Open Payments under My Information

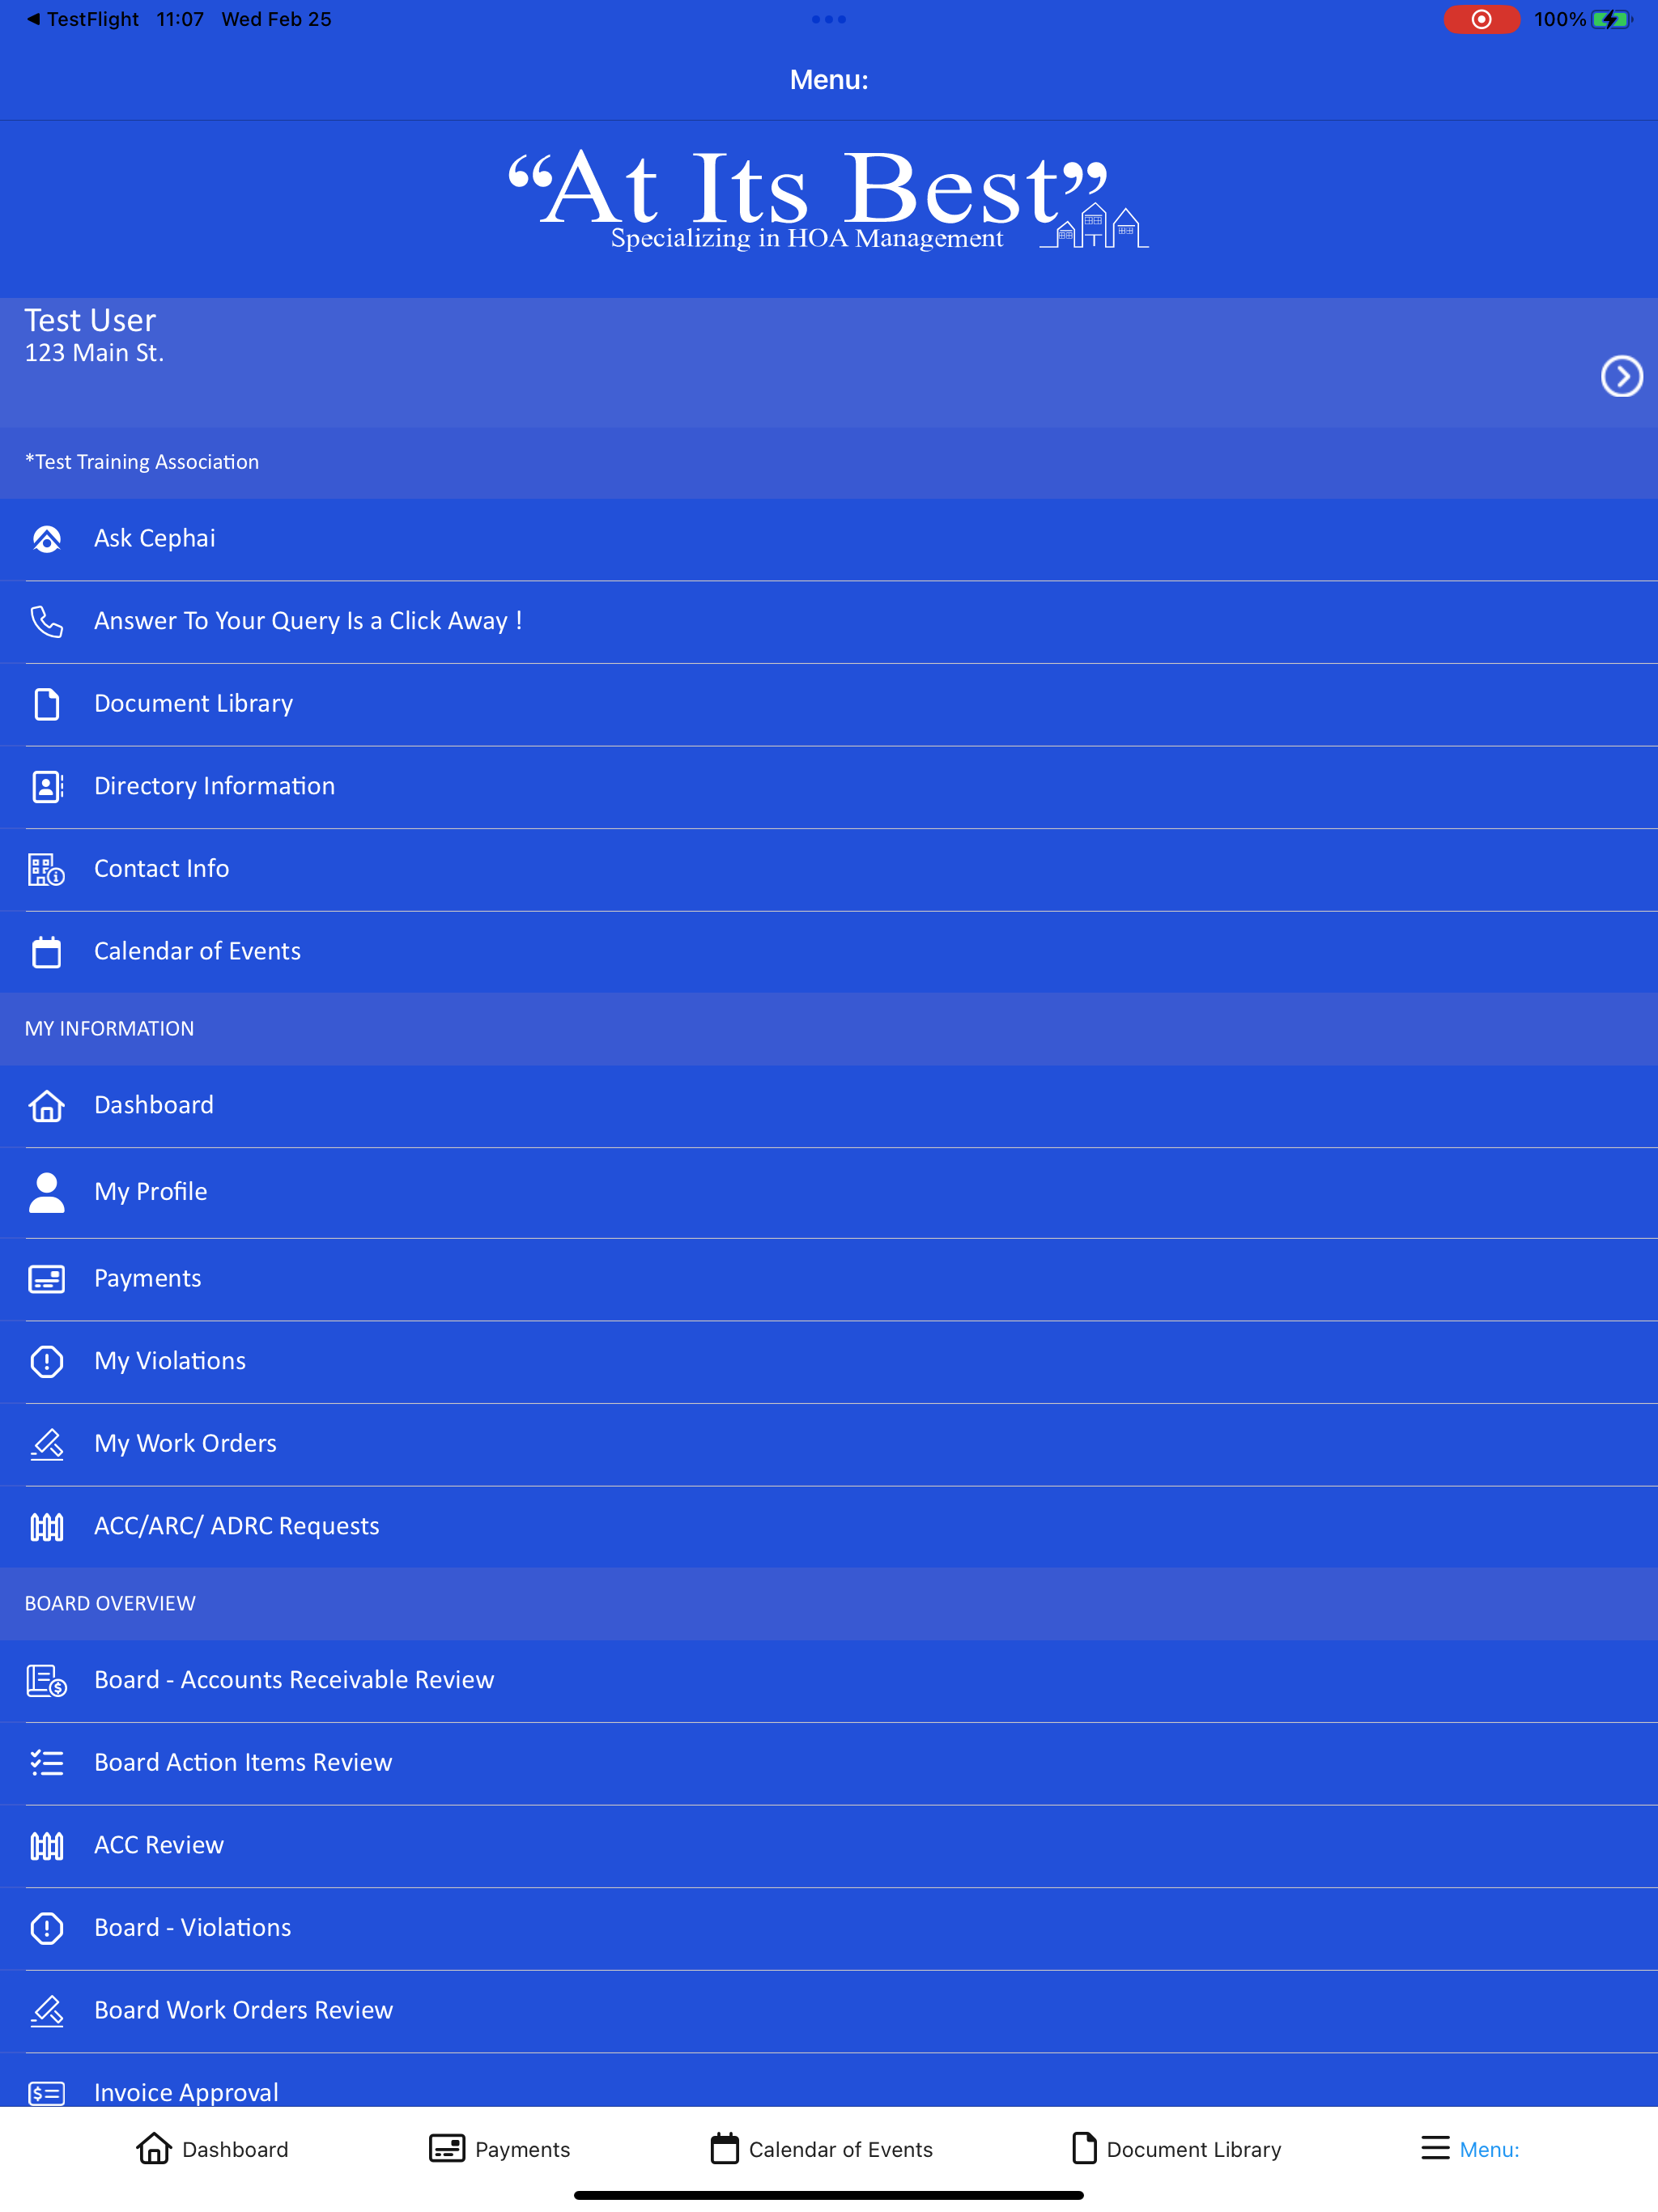pyautogui.click(x=829, y=1279)
